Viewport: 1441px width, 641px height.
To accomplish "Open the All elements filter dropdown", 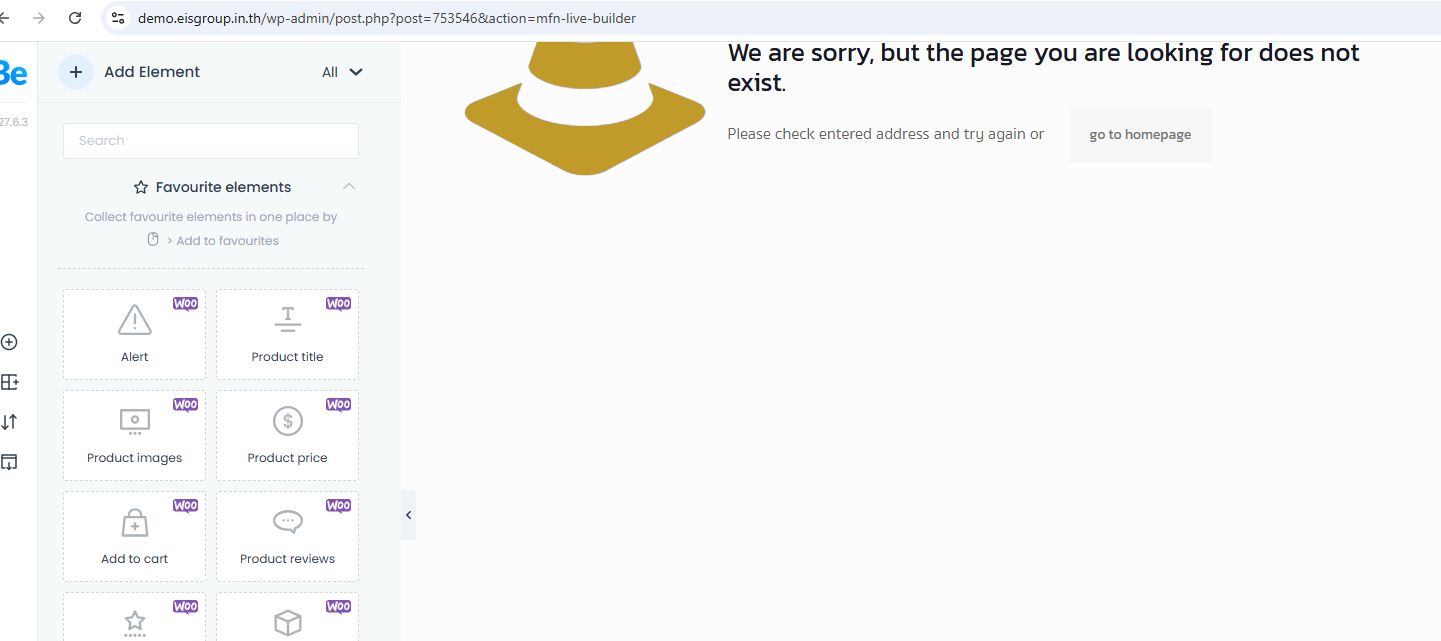I will (342, 72).
